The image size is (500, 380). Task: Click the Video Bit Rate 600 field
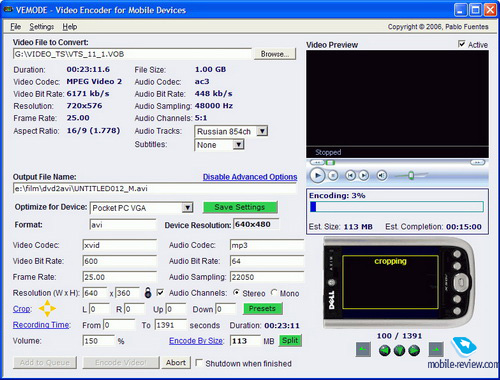119,261
